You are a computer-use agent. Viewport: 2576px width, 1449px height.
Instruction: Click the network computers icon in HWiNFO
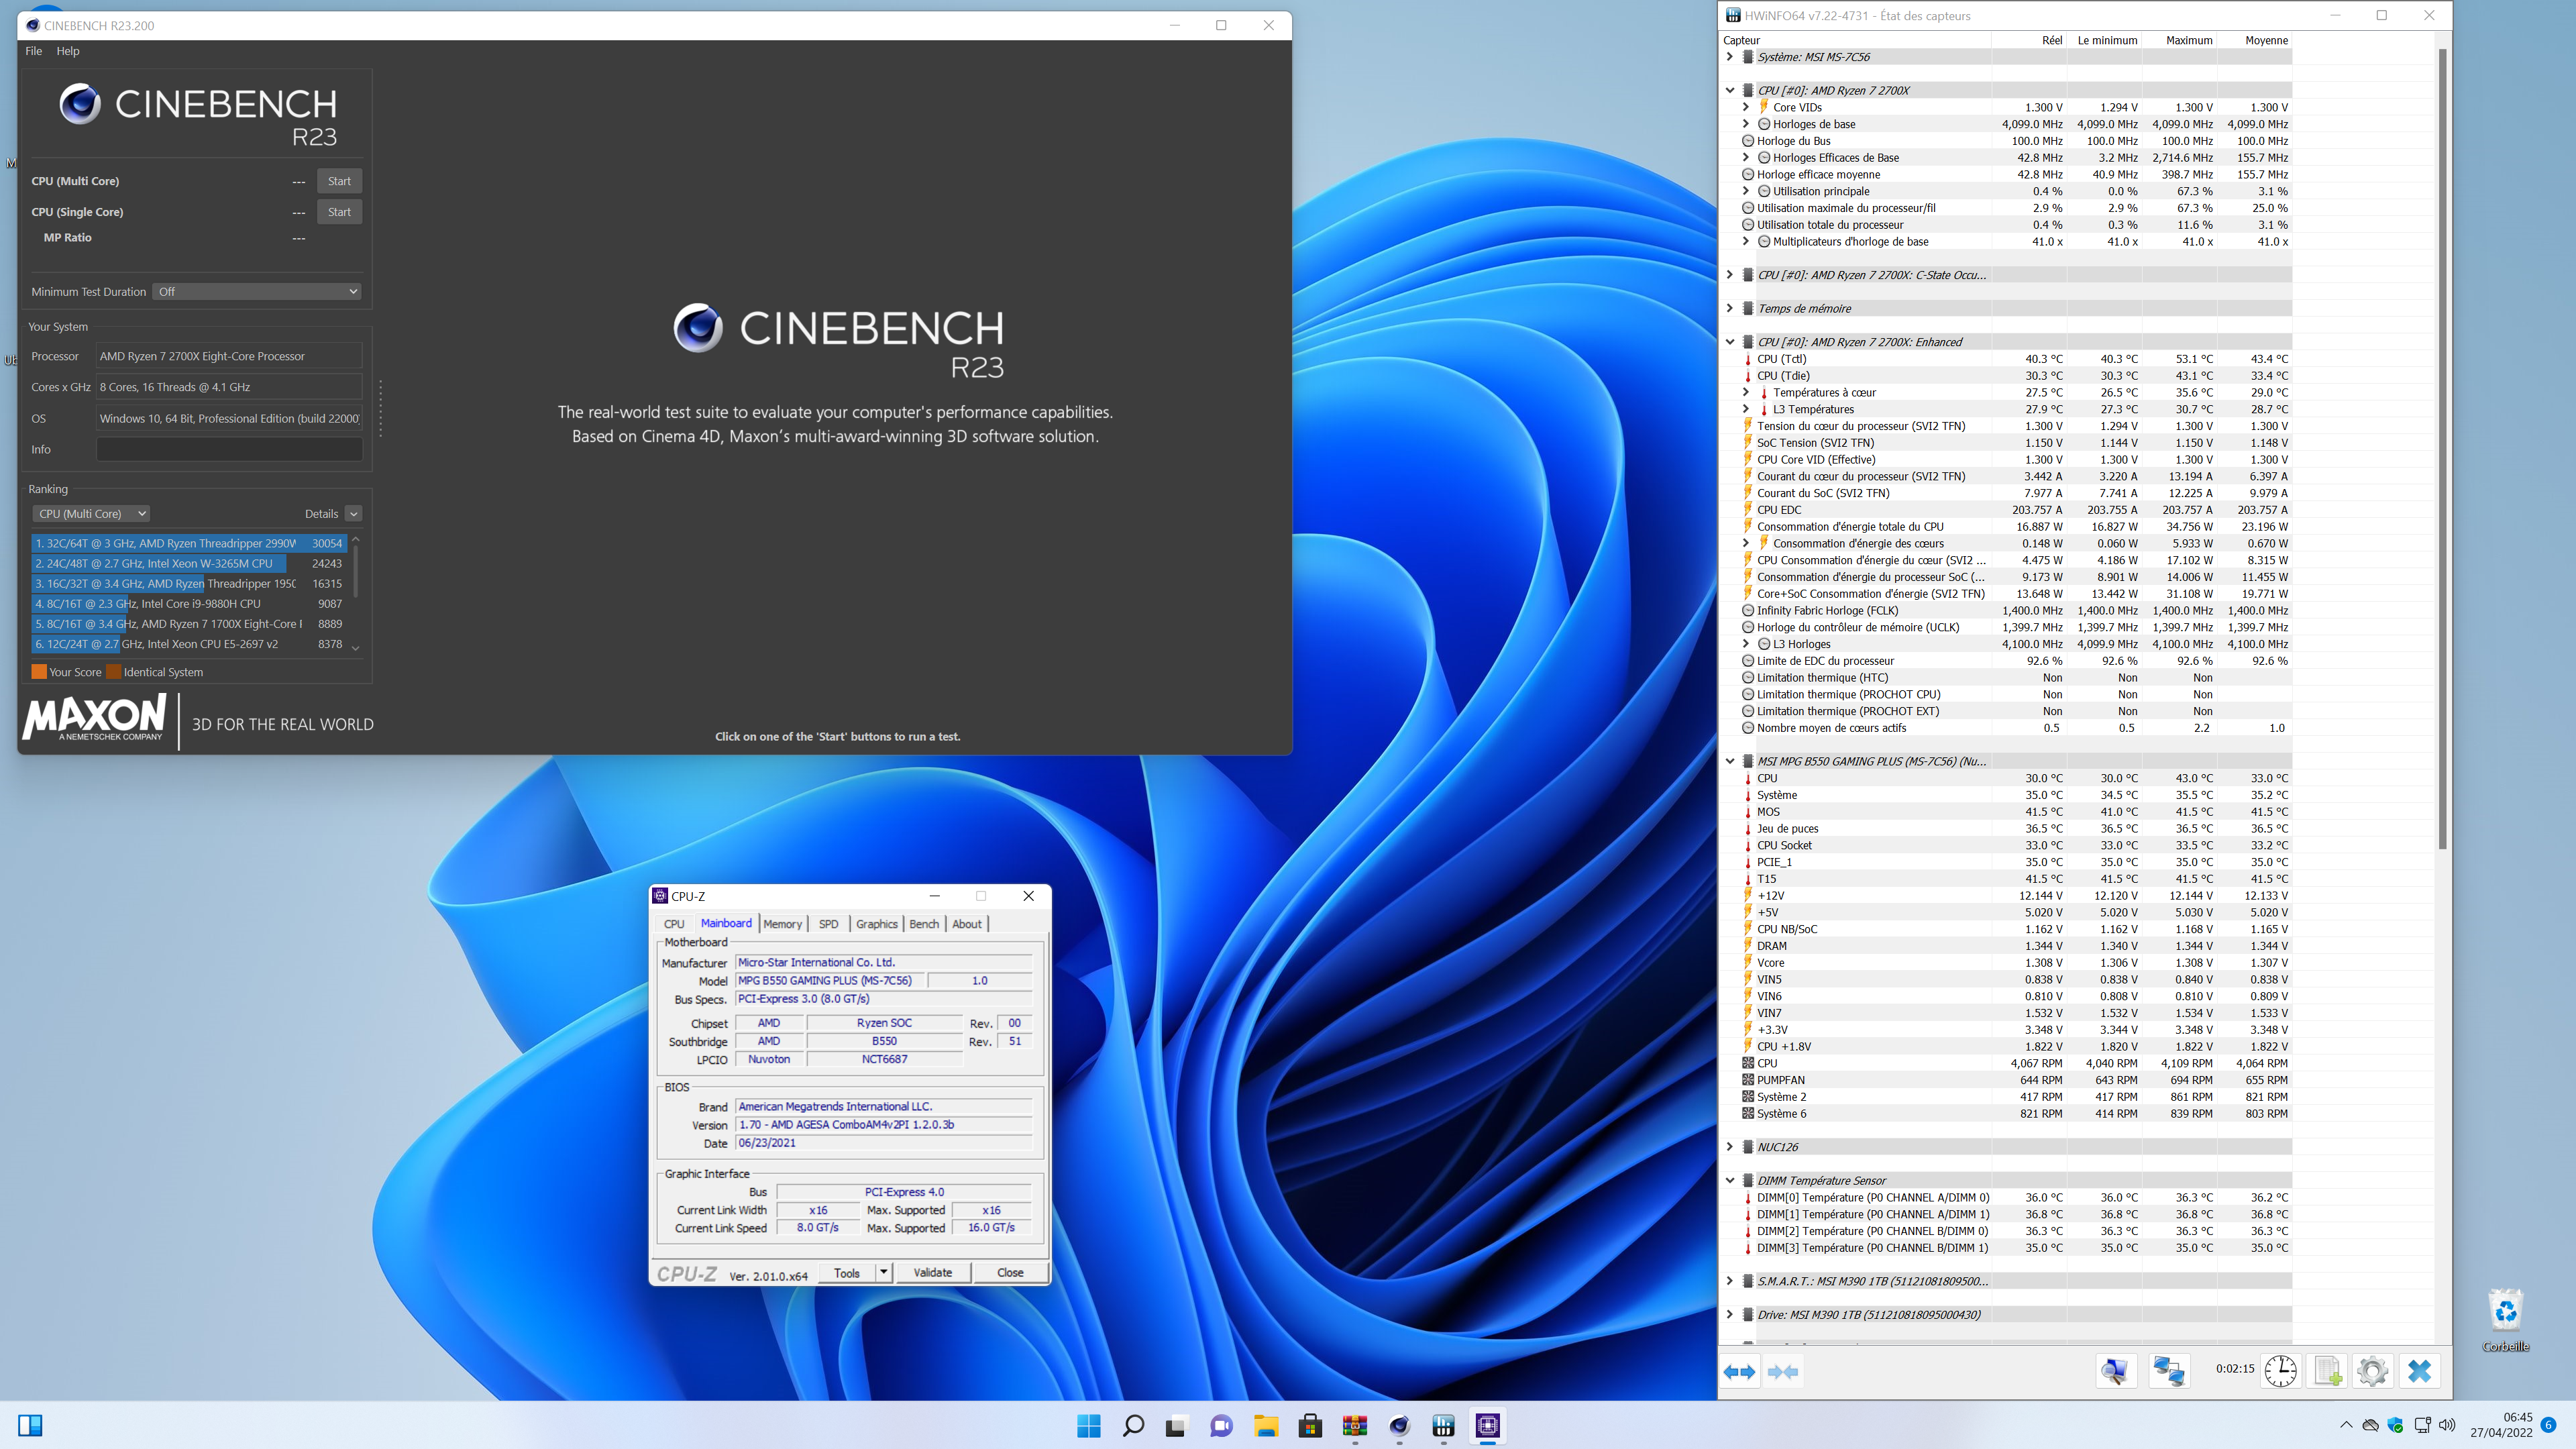click(x=2168, y=1371)
